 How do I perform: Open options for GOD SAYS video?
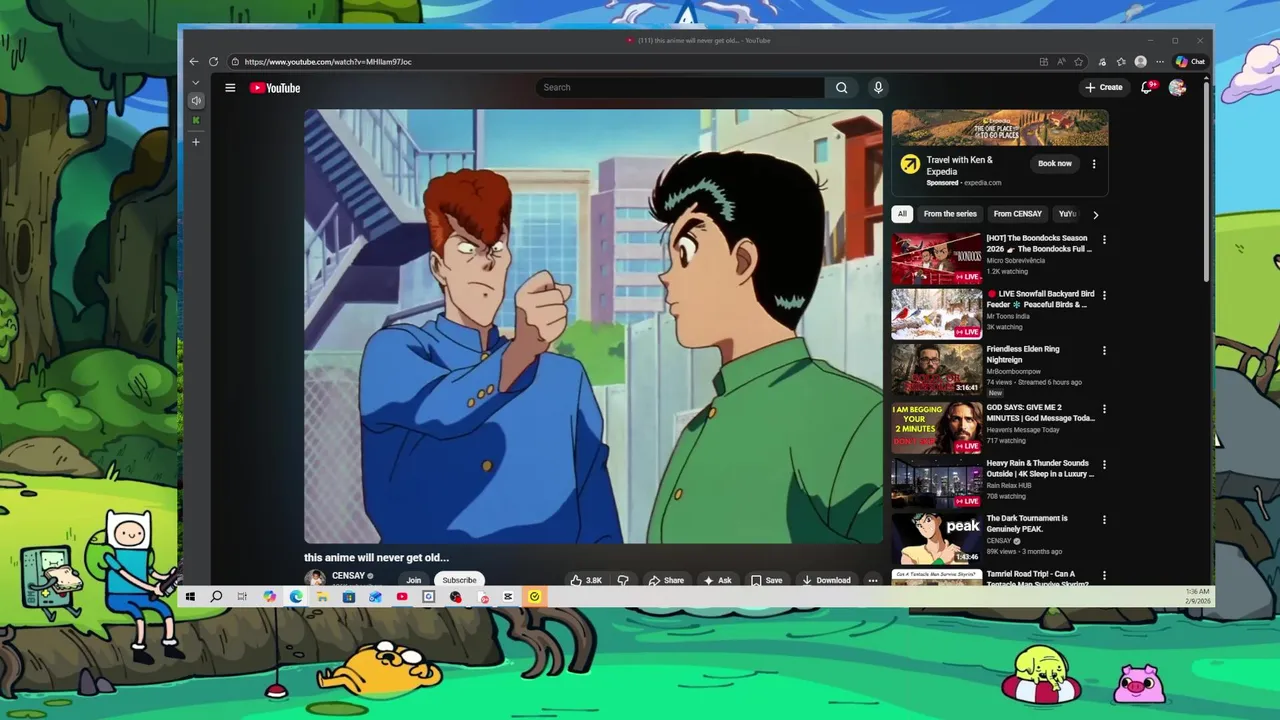pyautogui.click(x=1104, y=409)
